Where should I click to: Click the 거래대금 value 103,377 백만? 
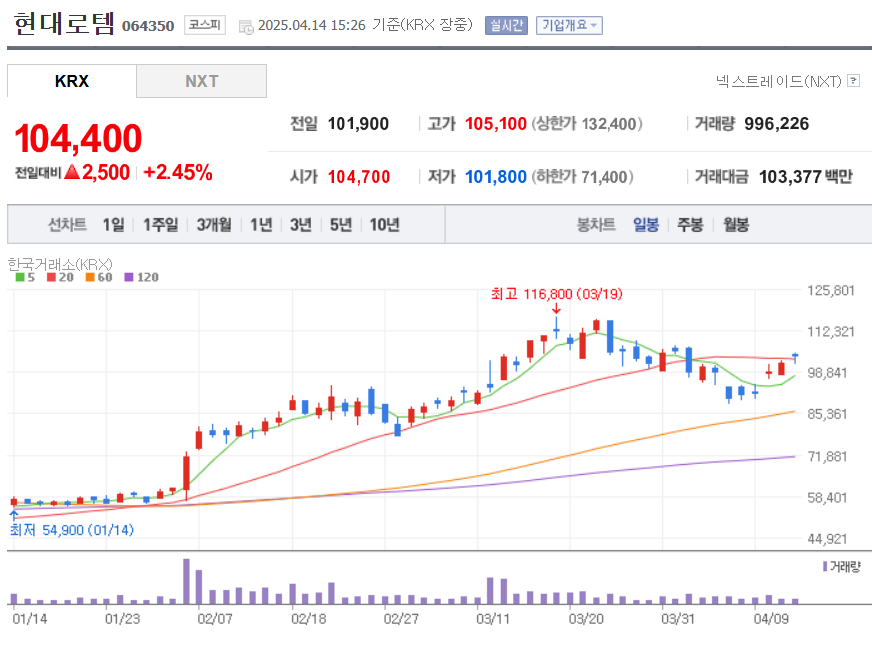click(806, 177)
